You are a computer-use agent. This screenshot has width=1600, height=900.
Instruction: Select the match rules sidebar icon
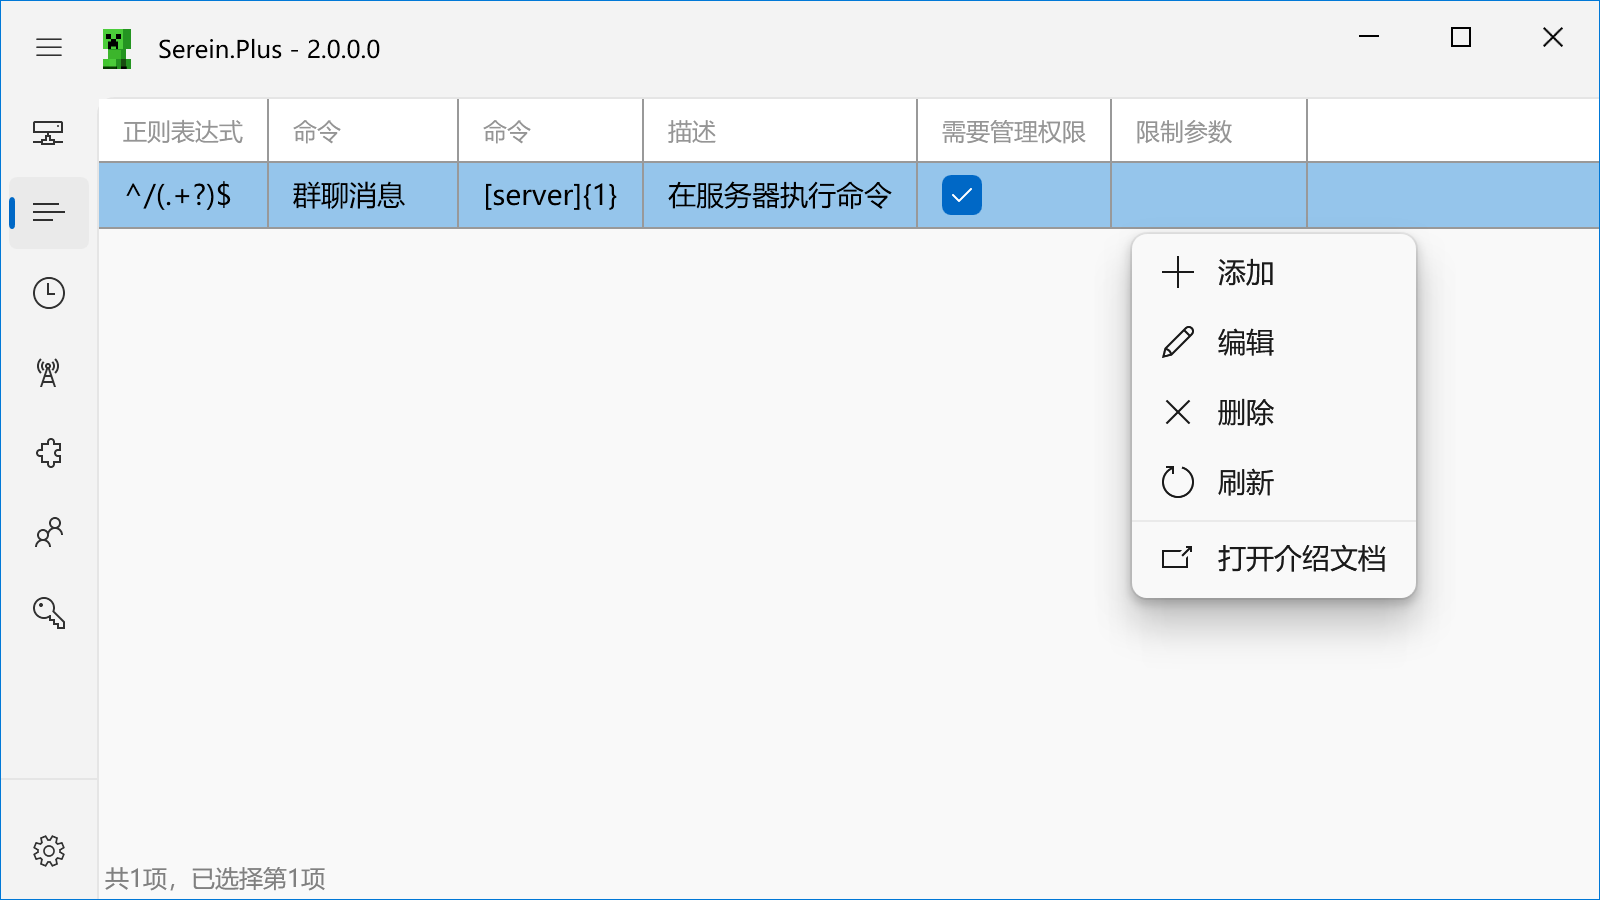click(48, 212)
